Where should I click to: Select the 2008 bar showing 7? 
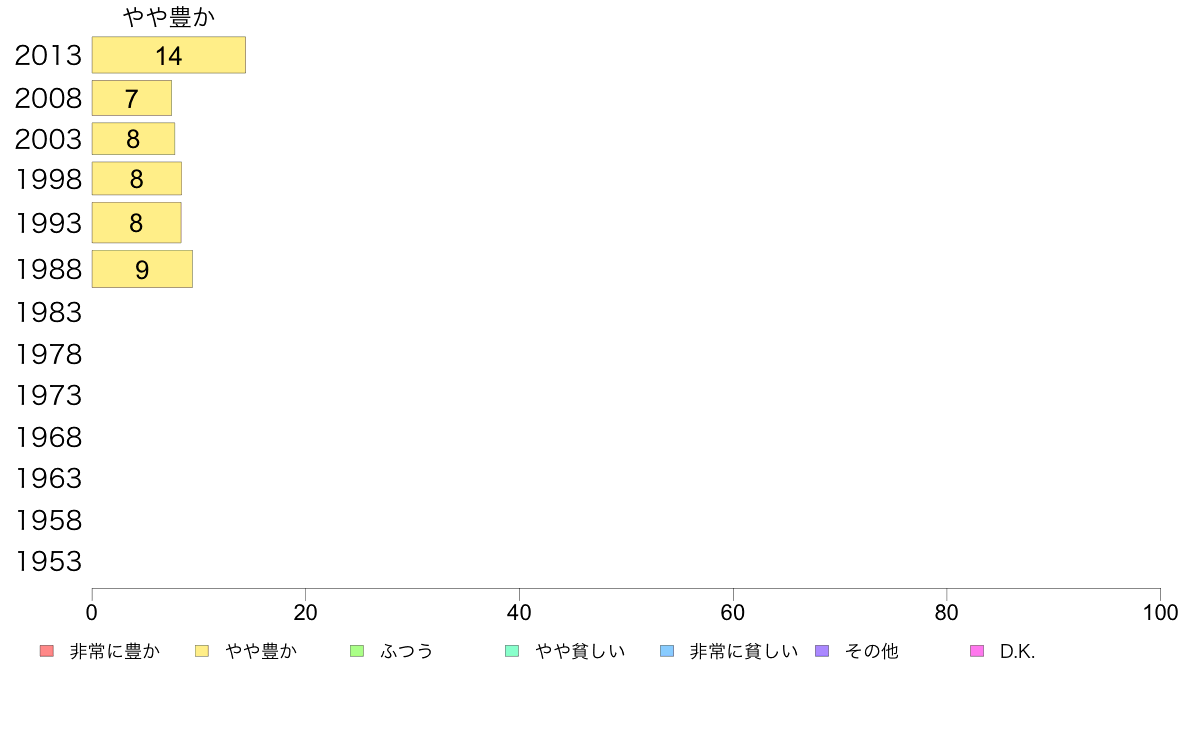pyautogui.click(x=132, y=99)
